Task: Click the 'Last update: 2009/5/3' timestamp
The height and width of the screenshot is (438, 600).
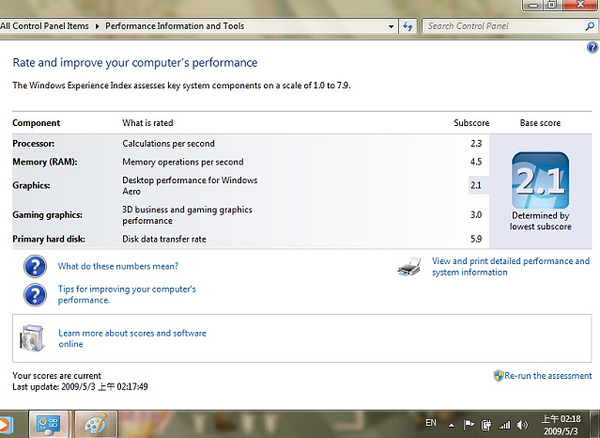Action: 80,387
